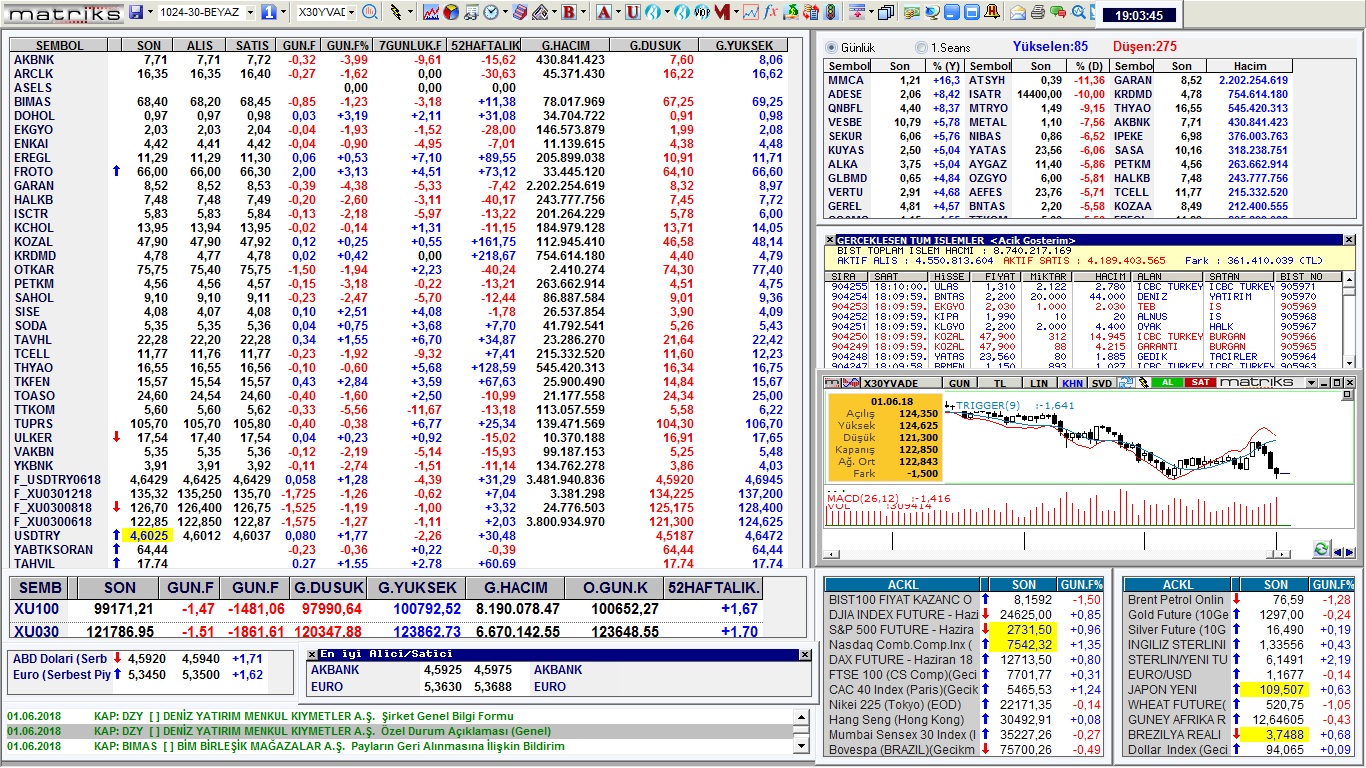The width and height of the screenshot is (1366, 768).
Task: Toggle the LIN scale button on chart
Action: 1039,383
